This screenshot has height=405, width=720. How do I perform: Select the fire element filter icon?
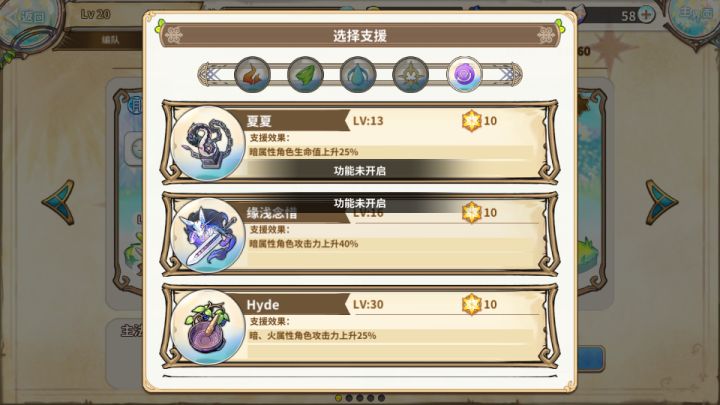pos(252,74)
